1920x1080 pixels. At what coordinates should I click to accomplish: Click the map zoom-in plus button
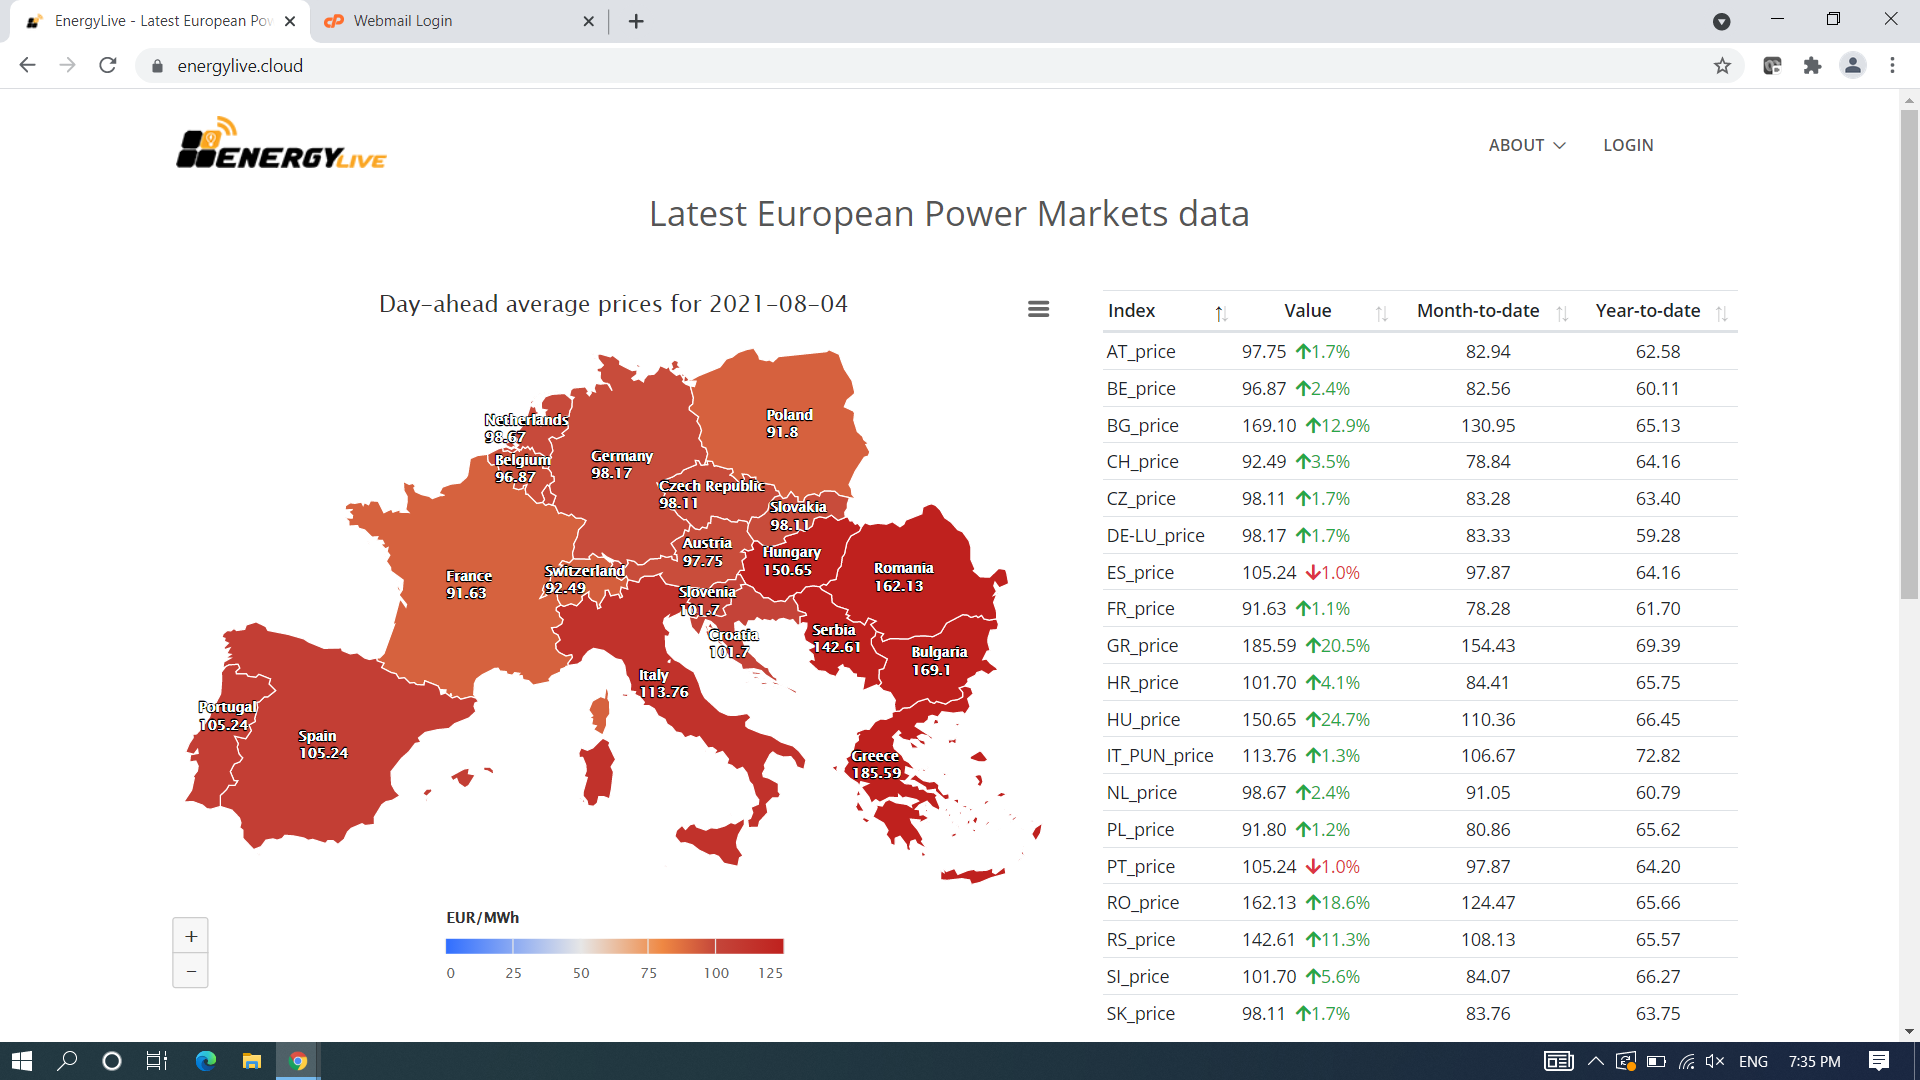pos(191,936)
